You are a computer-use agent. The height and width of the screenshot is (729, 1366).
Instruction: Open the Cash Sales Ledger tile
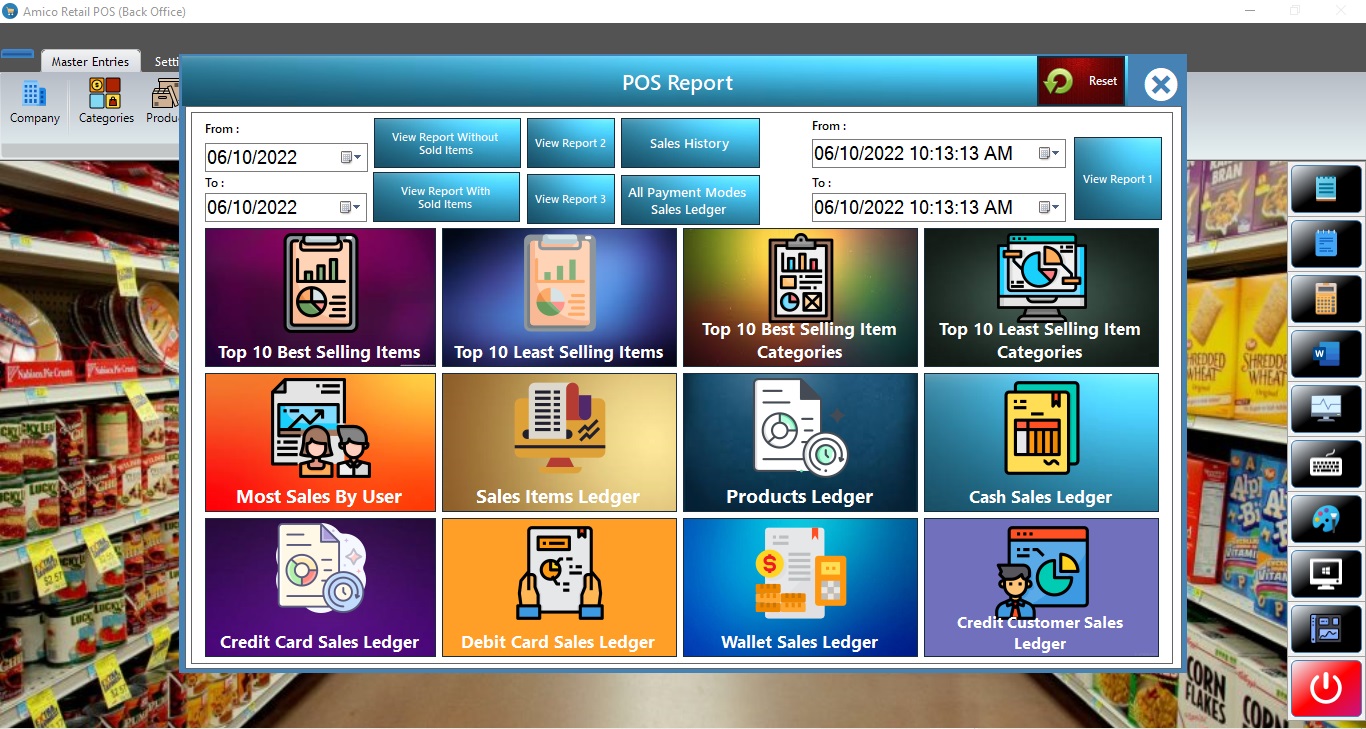1040,442
